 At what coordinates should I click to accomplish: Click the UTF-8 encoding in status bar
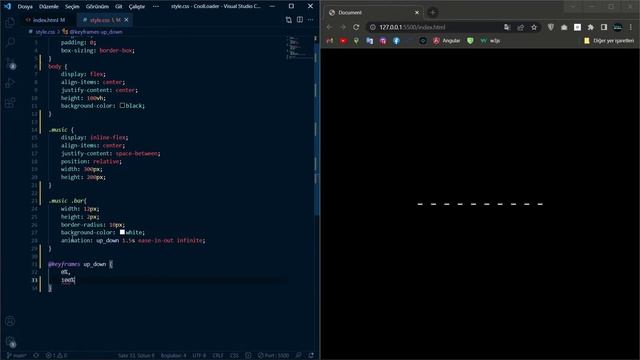pos(199,356)
